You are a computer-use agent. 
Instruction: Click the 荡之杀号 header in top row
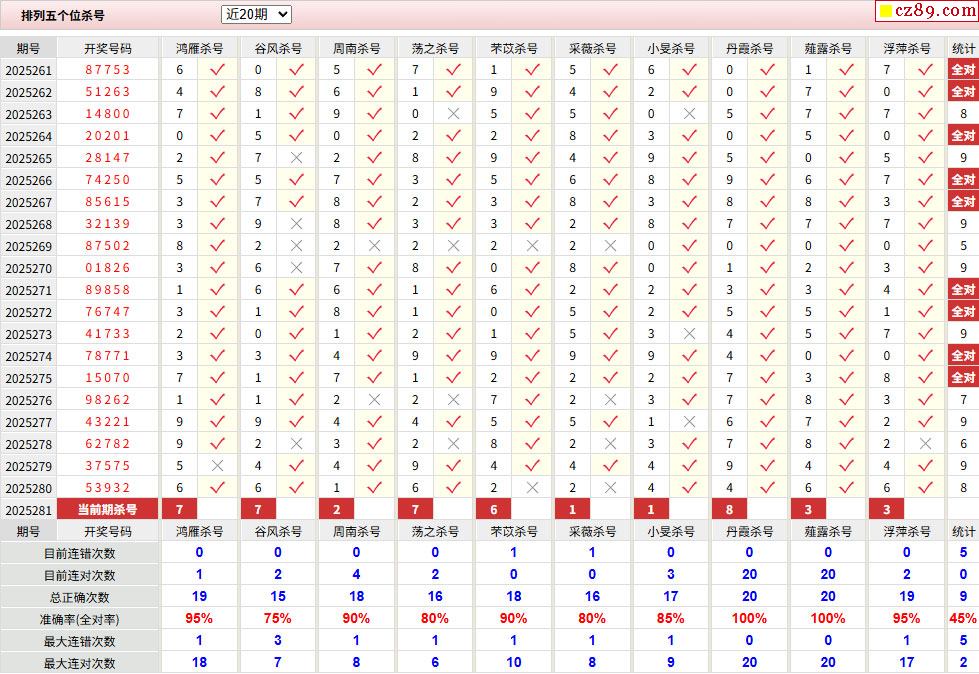click(435, 48)
